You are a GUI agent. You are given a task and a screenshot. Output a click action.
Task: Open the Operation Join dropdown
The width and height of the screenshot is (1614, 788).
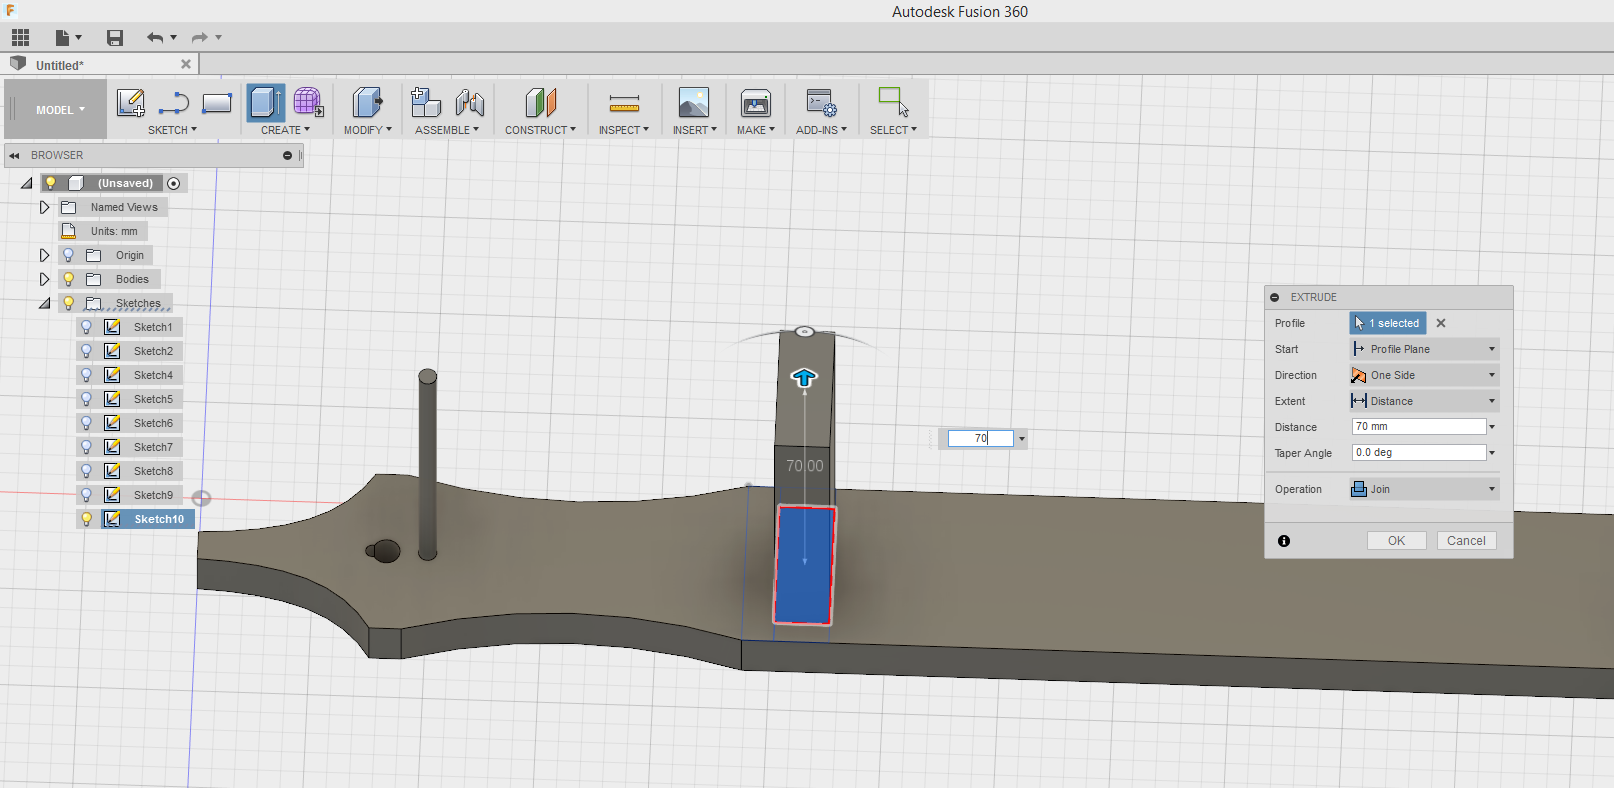1424,489
